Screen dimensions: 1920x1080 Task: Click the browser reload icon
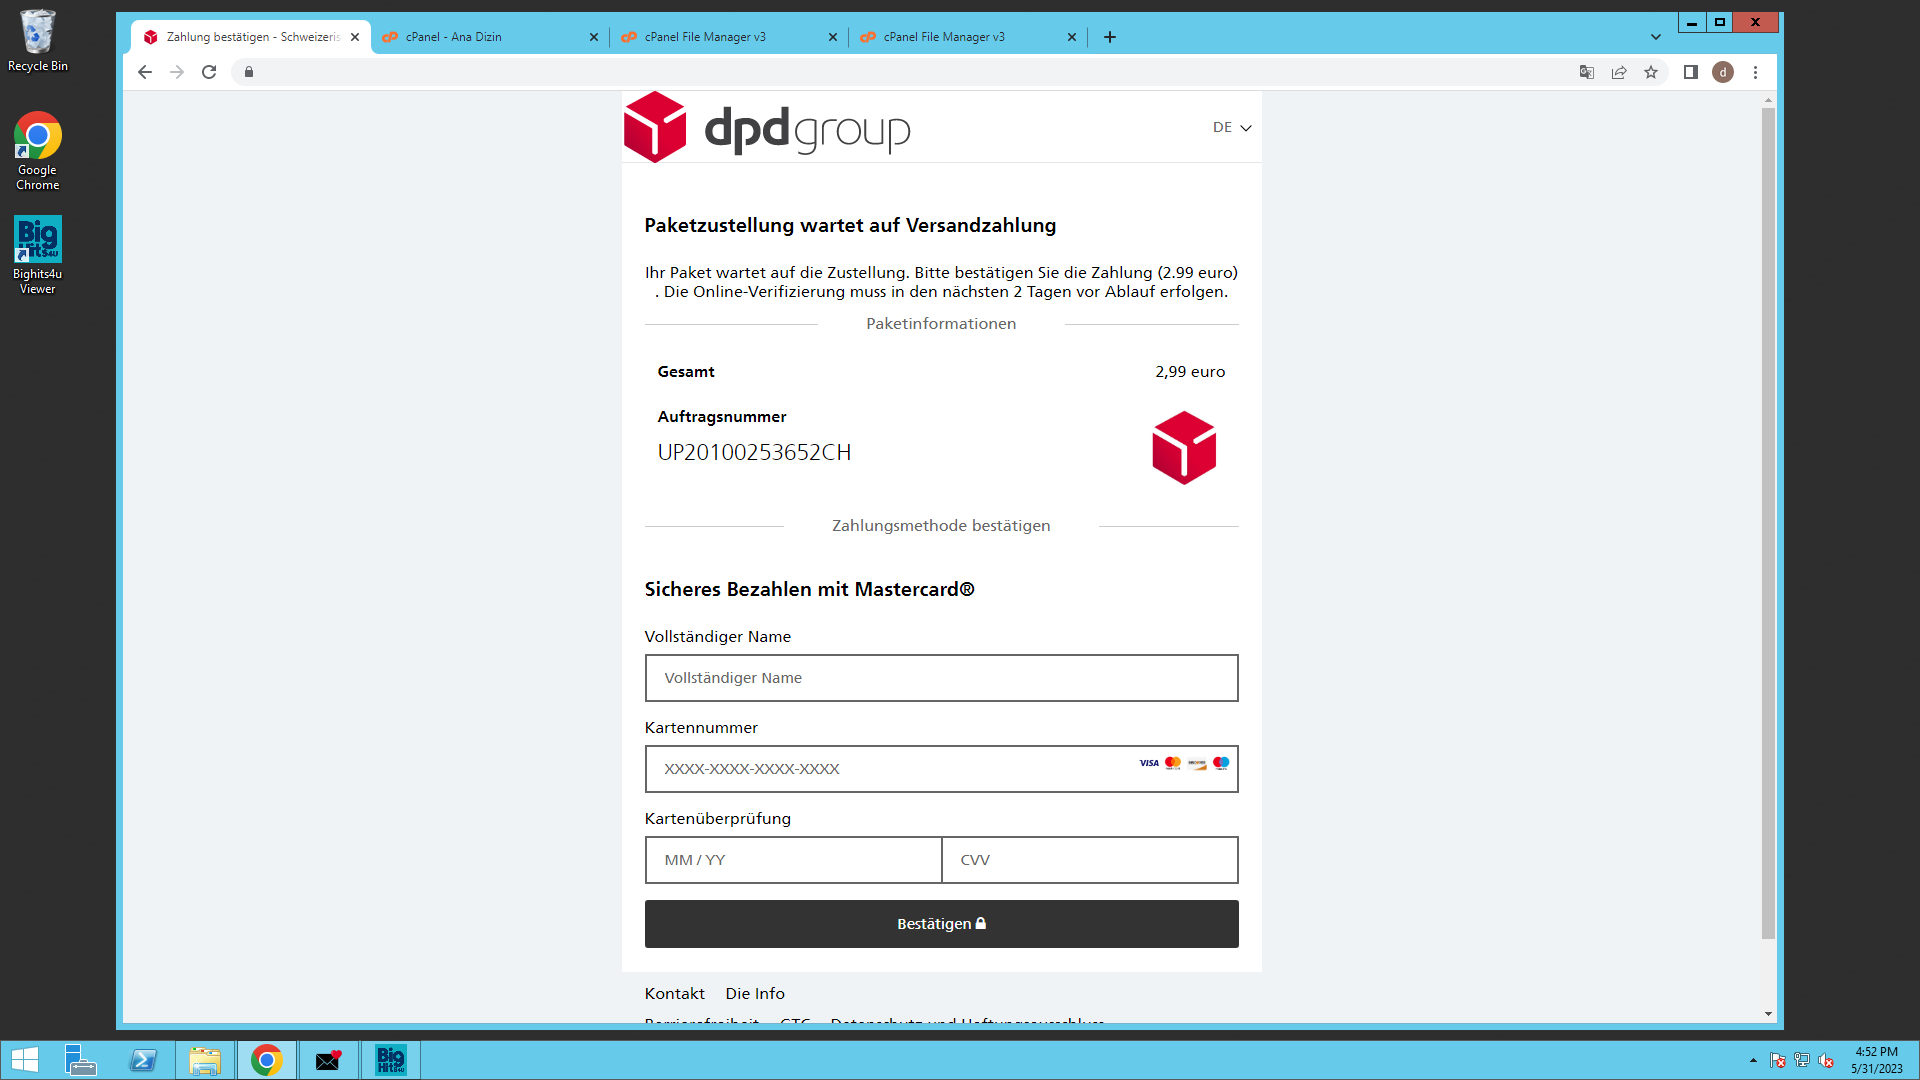pyautogui.click(x=209, y=72)
